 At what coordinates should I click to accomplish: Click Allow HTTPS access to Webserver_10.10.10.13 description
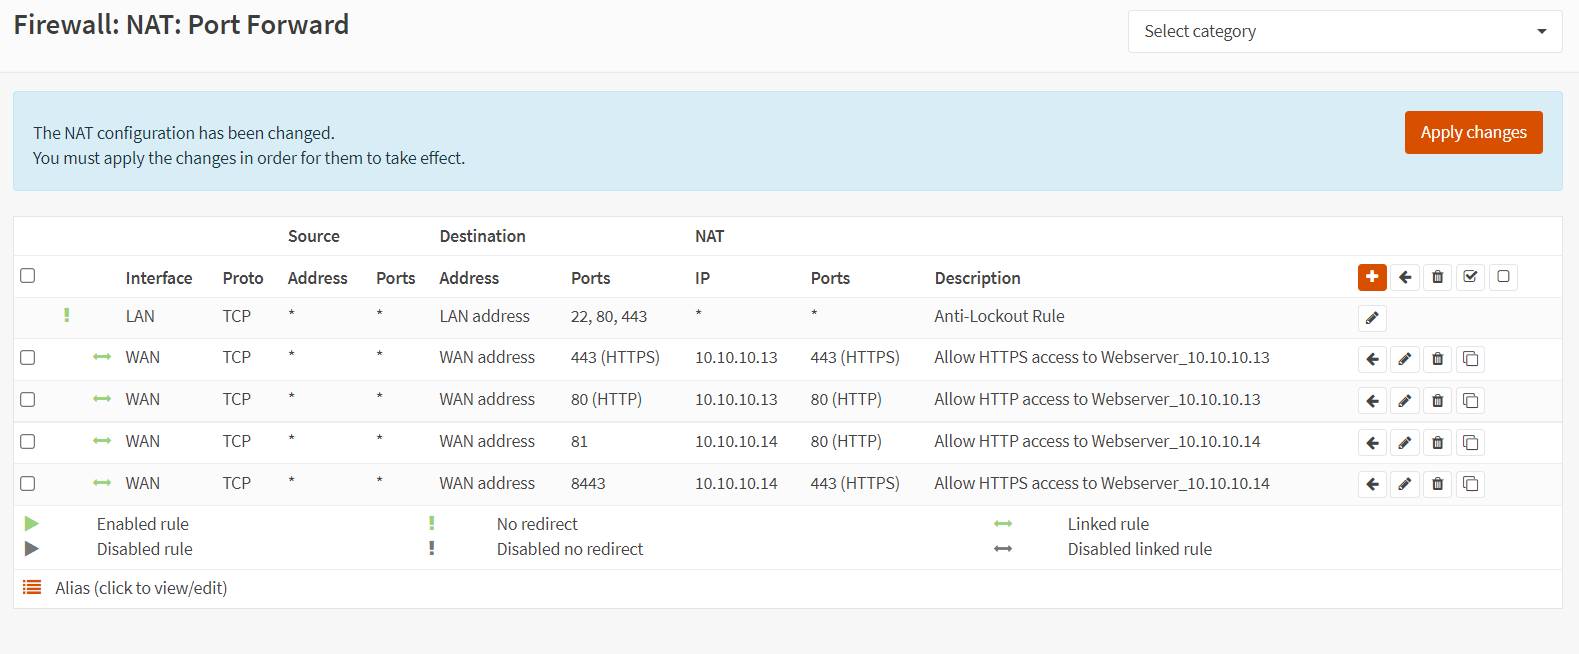point(1102,357)
